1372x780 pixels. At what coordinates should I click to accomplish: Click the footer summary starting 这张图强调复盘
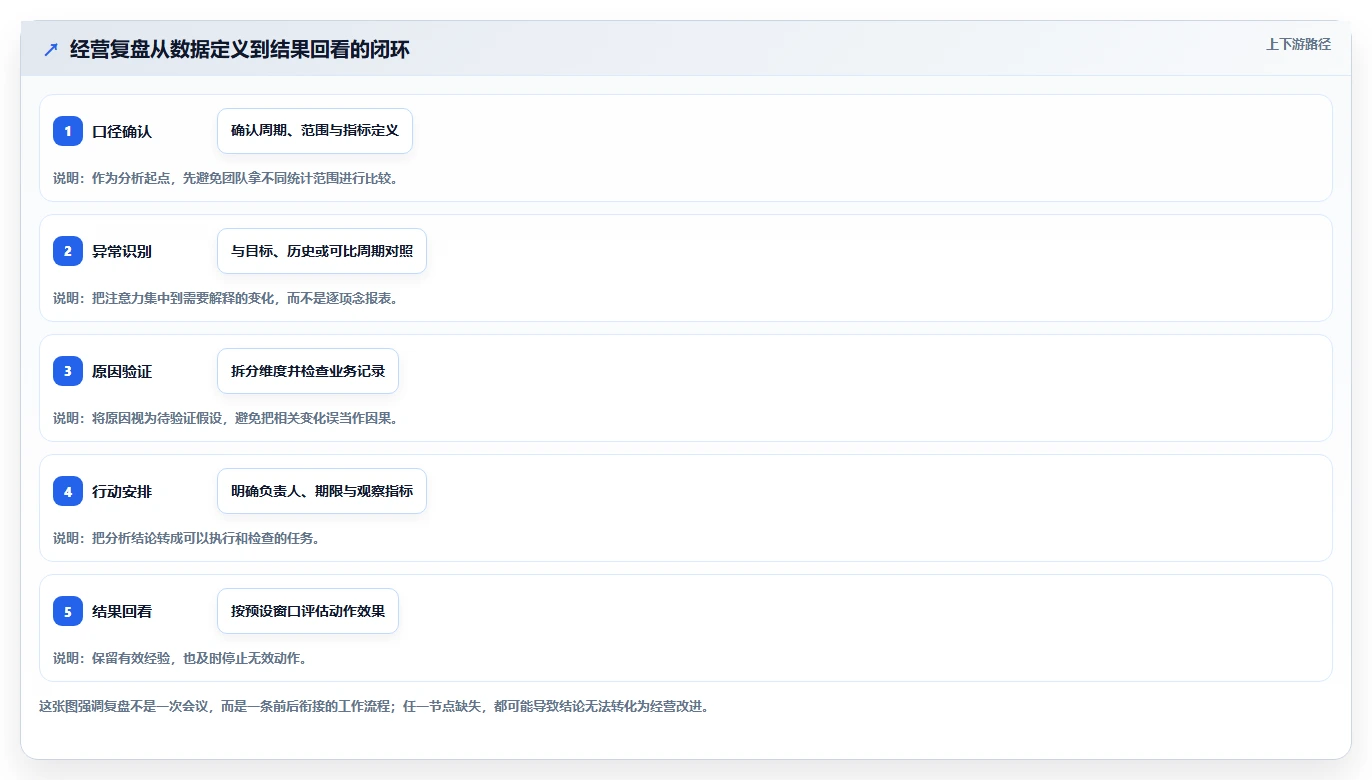pos(374,706)
